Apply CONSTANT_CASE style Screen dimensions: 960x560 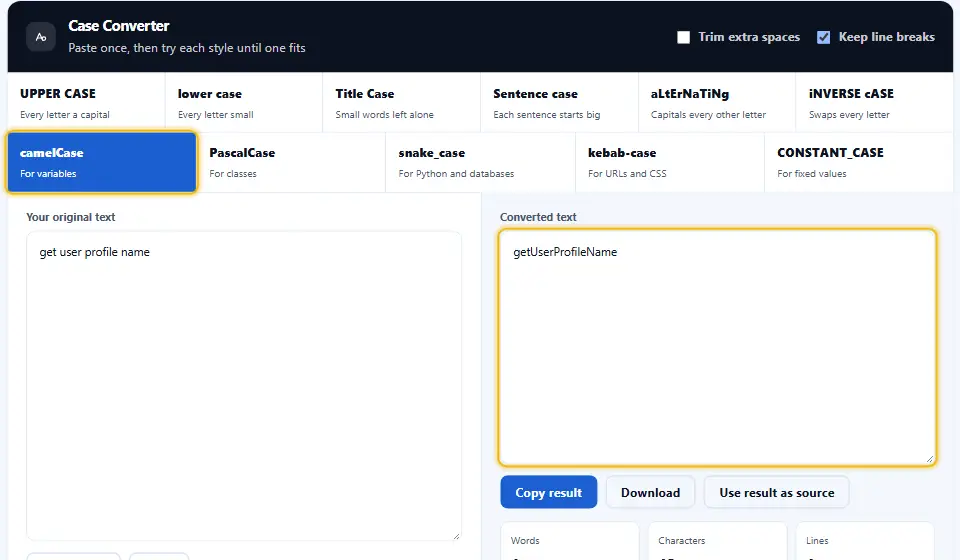click(859, 162)
